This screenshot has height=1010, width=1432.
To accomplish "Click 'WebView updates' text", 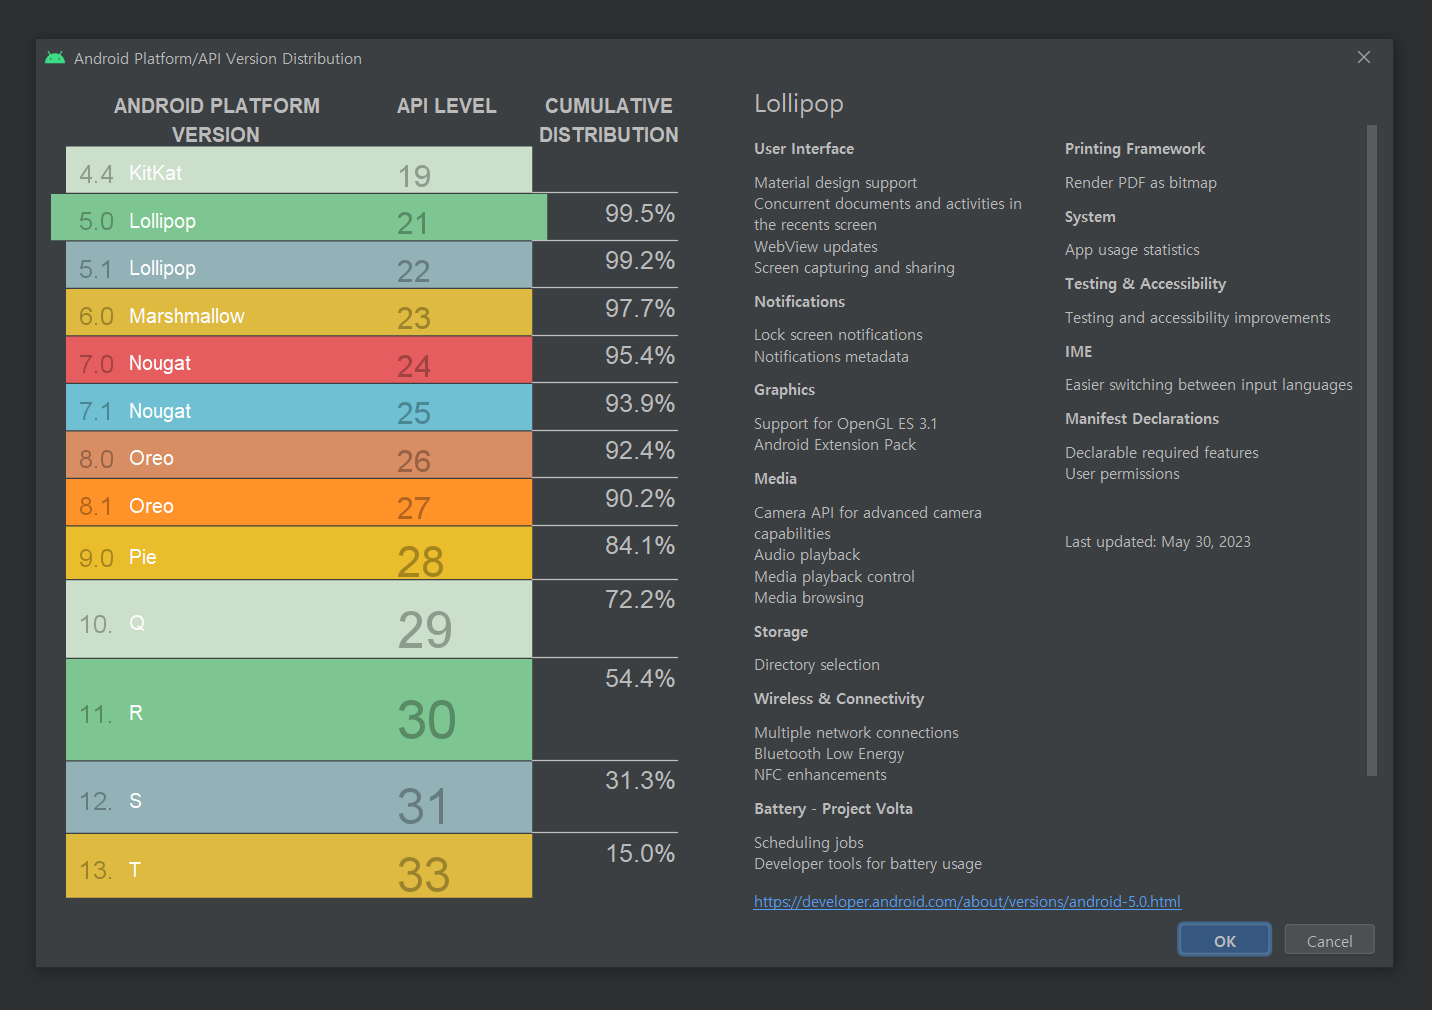I will (816, 247).
